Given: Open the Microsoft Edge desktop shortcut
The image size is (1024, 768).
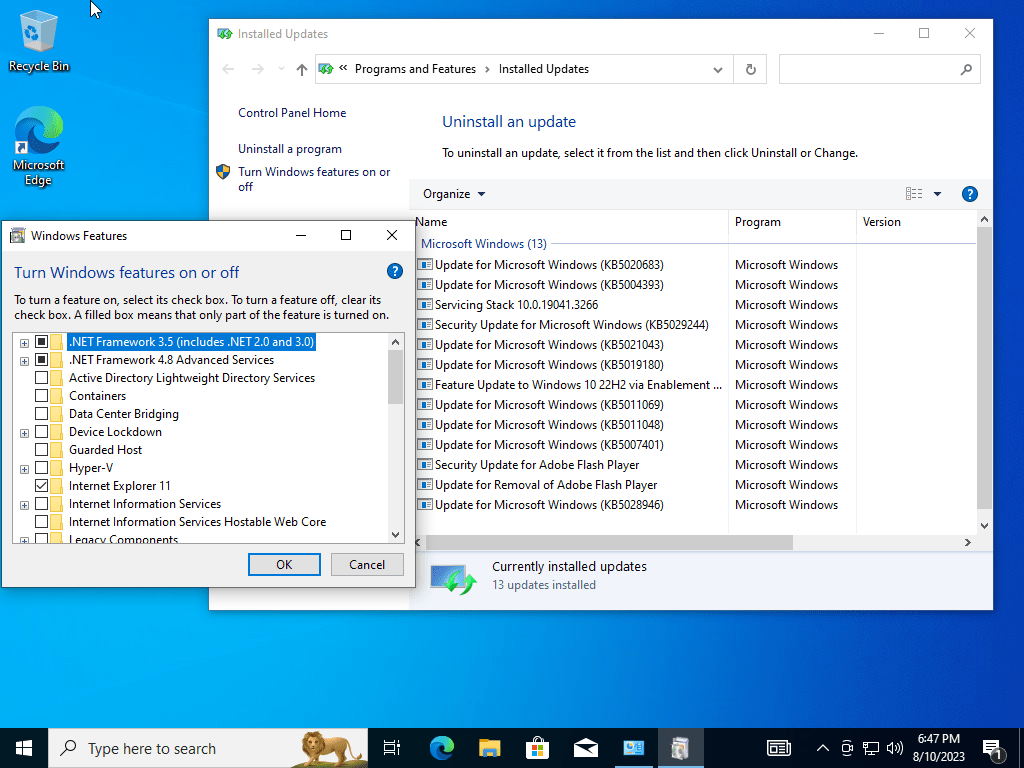Looking at the screenshot, I should (39, 146).
